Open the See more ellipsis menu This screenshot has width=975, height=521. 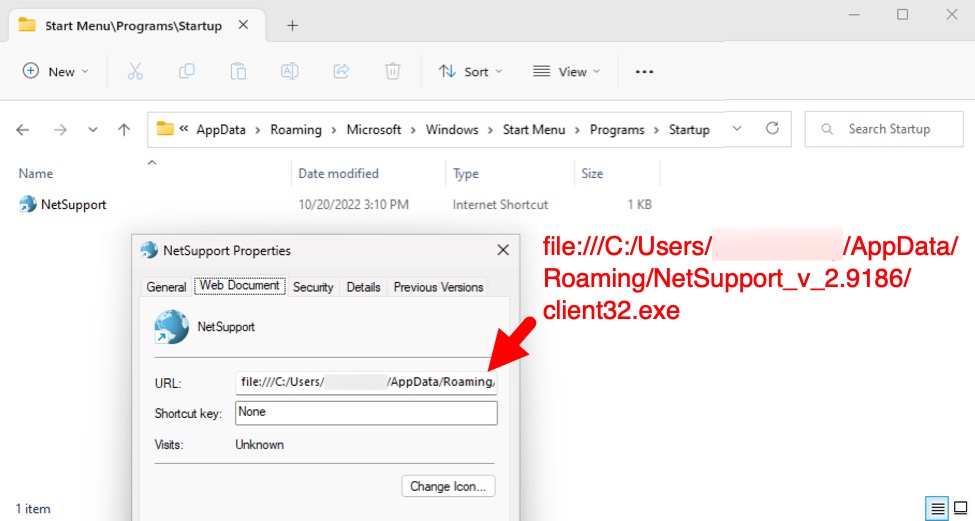pos(644,71)
